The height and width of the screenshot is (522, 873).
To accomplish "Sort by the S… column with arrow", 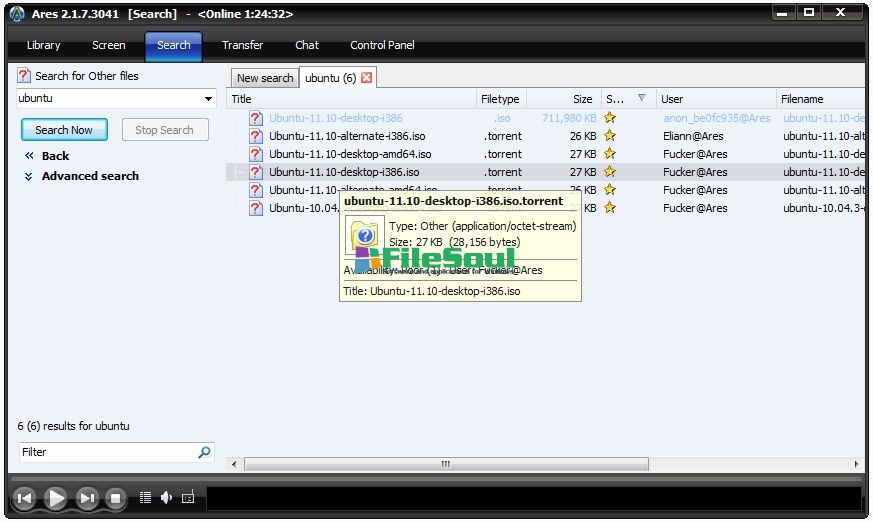I will (x=627, y=99).
